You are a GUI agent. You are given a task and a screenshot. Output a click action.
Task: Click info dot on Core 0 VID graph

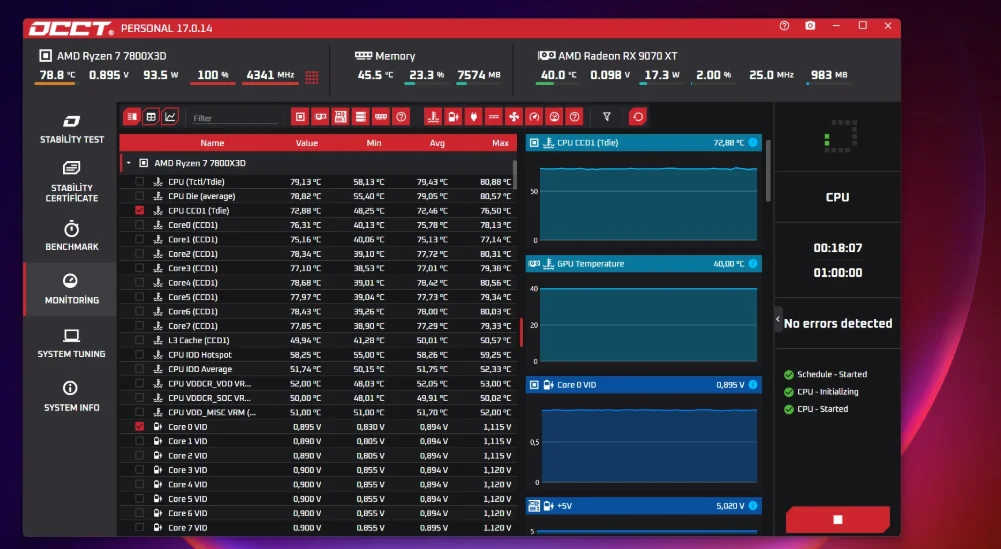[x=753, y=384]
